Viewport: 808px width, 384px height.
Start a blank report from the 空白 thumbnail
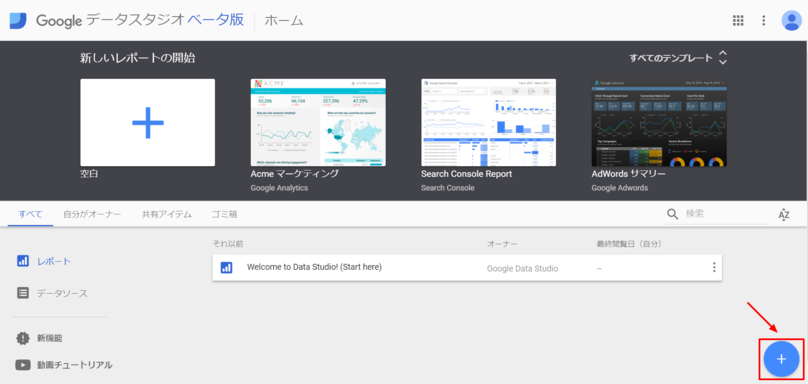click(147, 123)
